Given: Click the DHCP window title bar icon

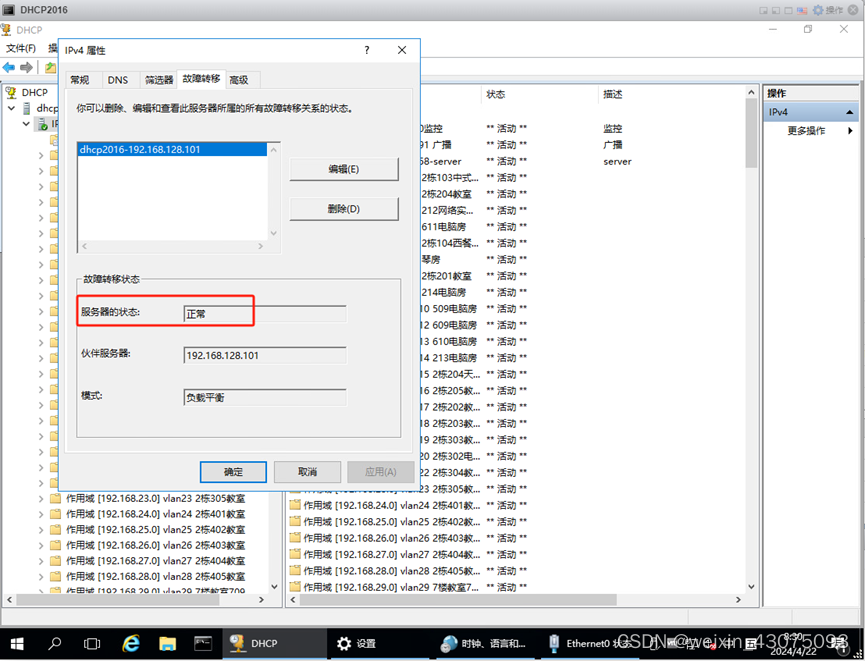Looking at the screenshot, I should [6, 29].
